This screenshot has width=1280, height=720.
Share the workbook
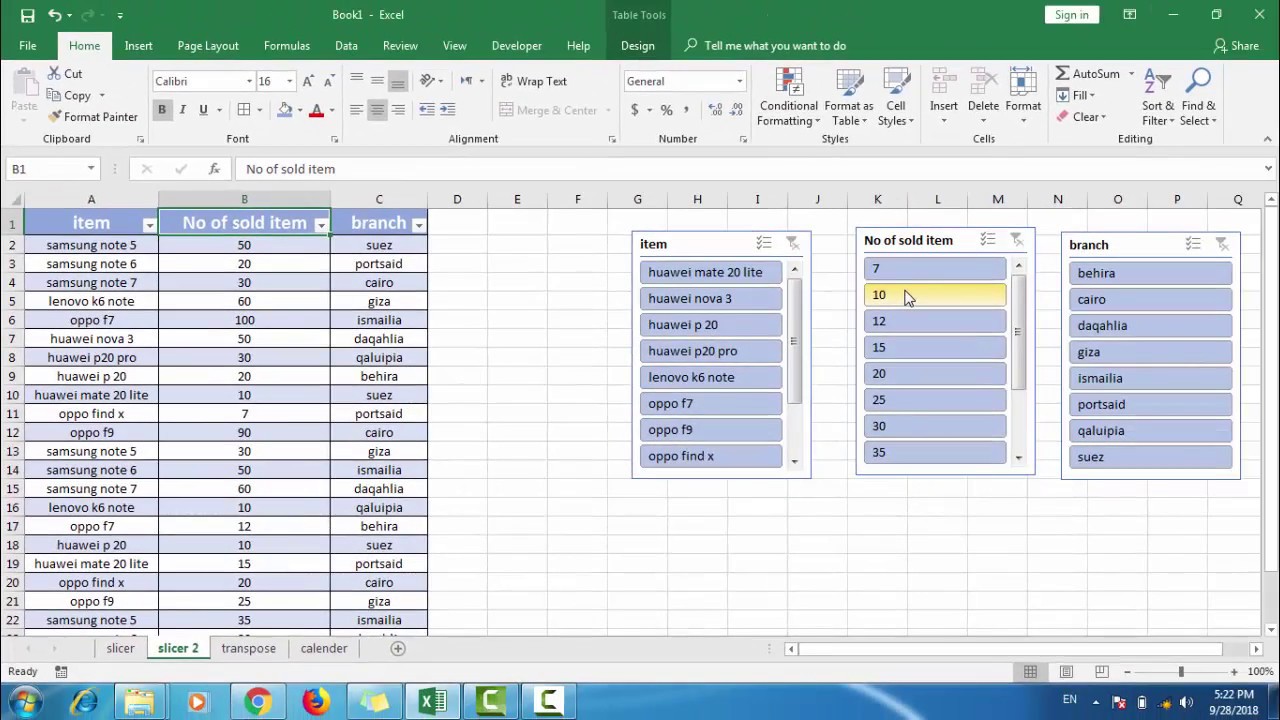coord(1236,46)
